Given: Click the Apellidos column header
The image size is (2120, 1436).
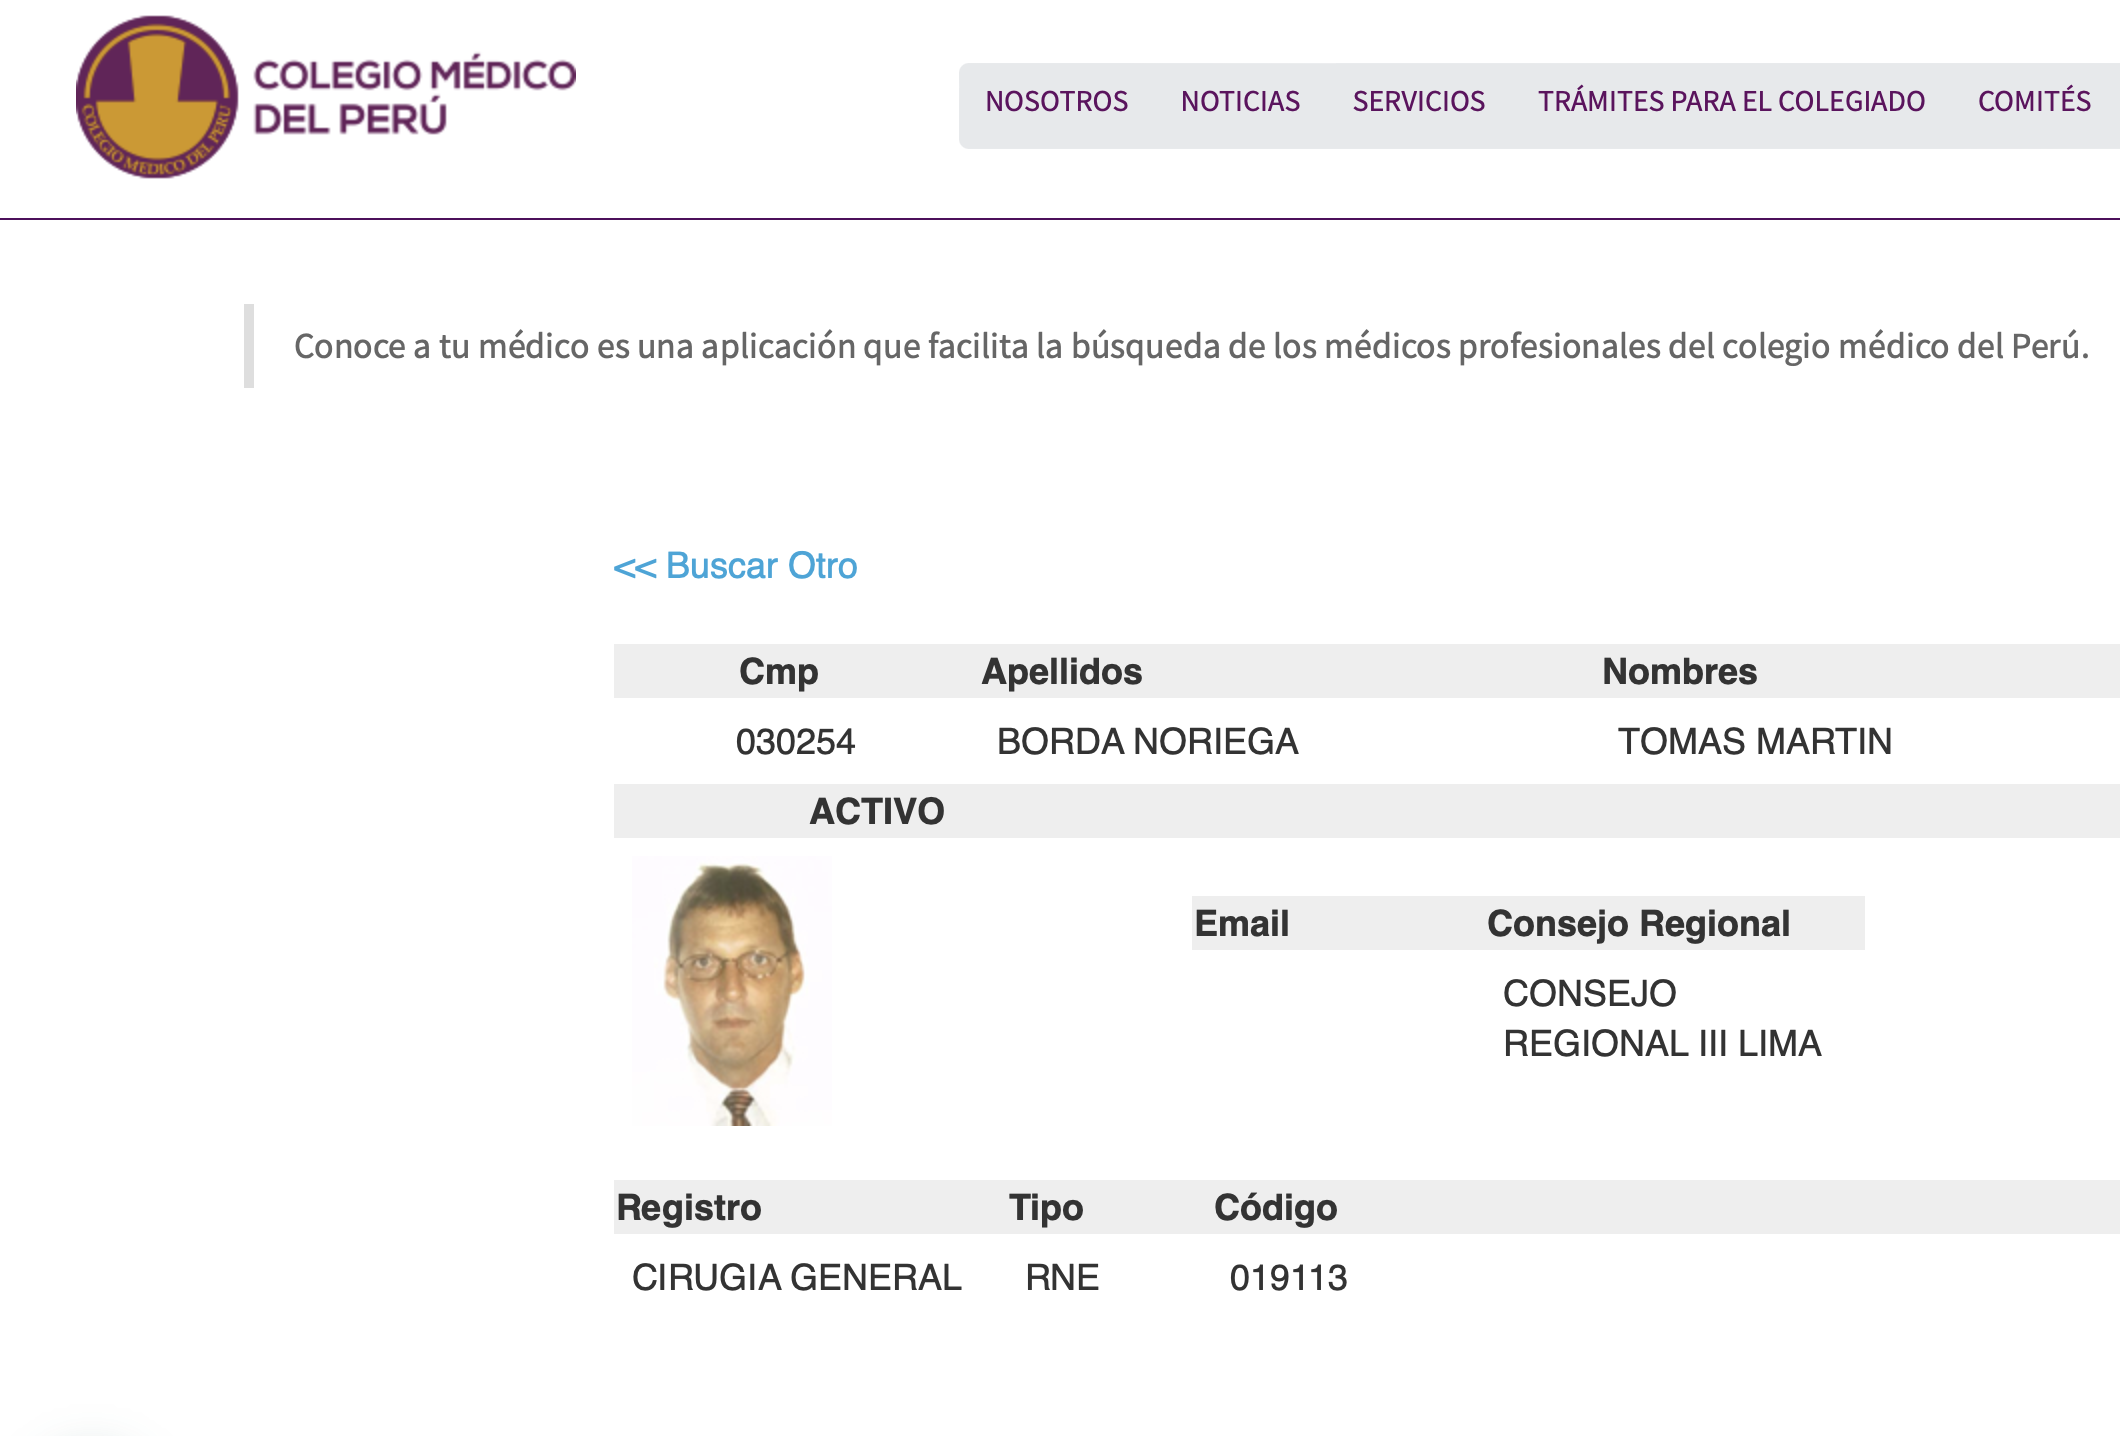Looking at the screenshot, I should coord(1062,672).
